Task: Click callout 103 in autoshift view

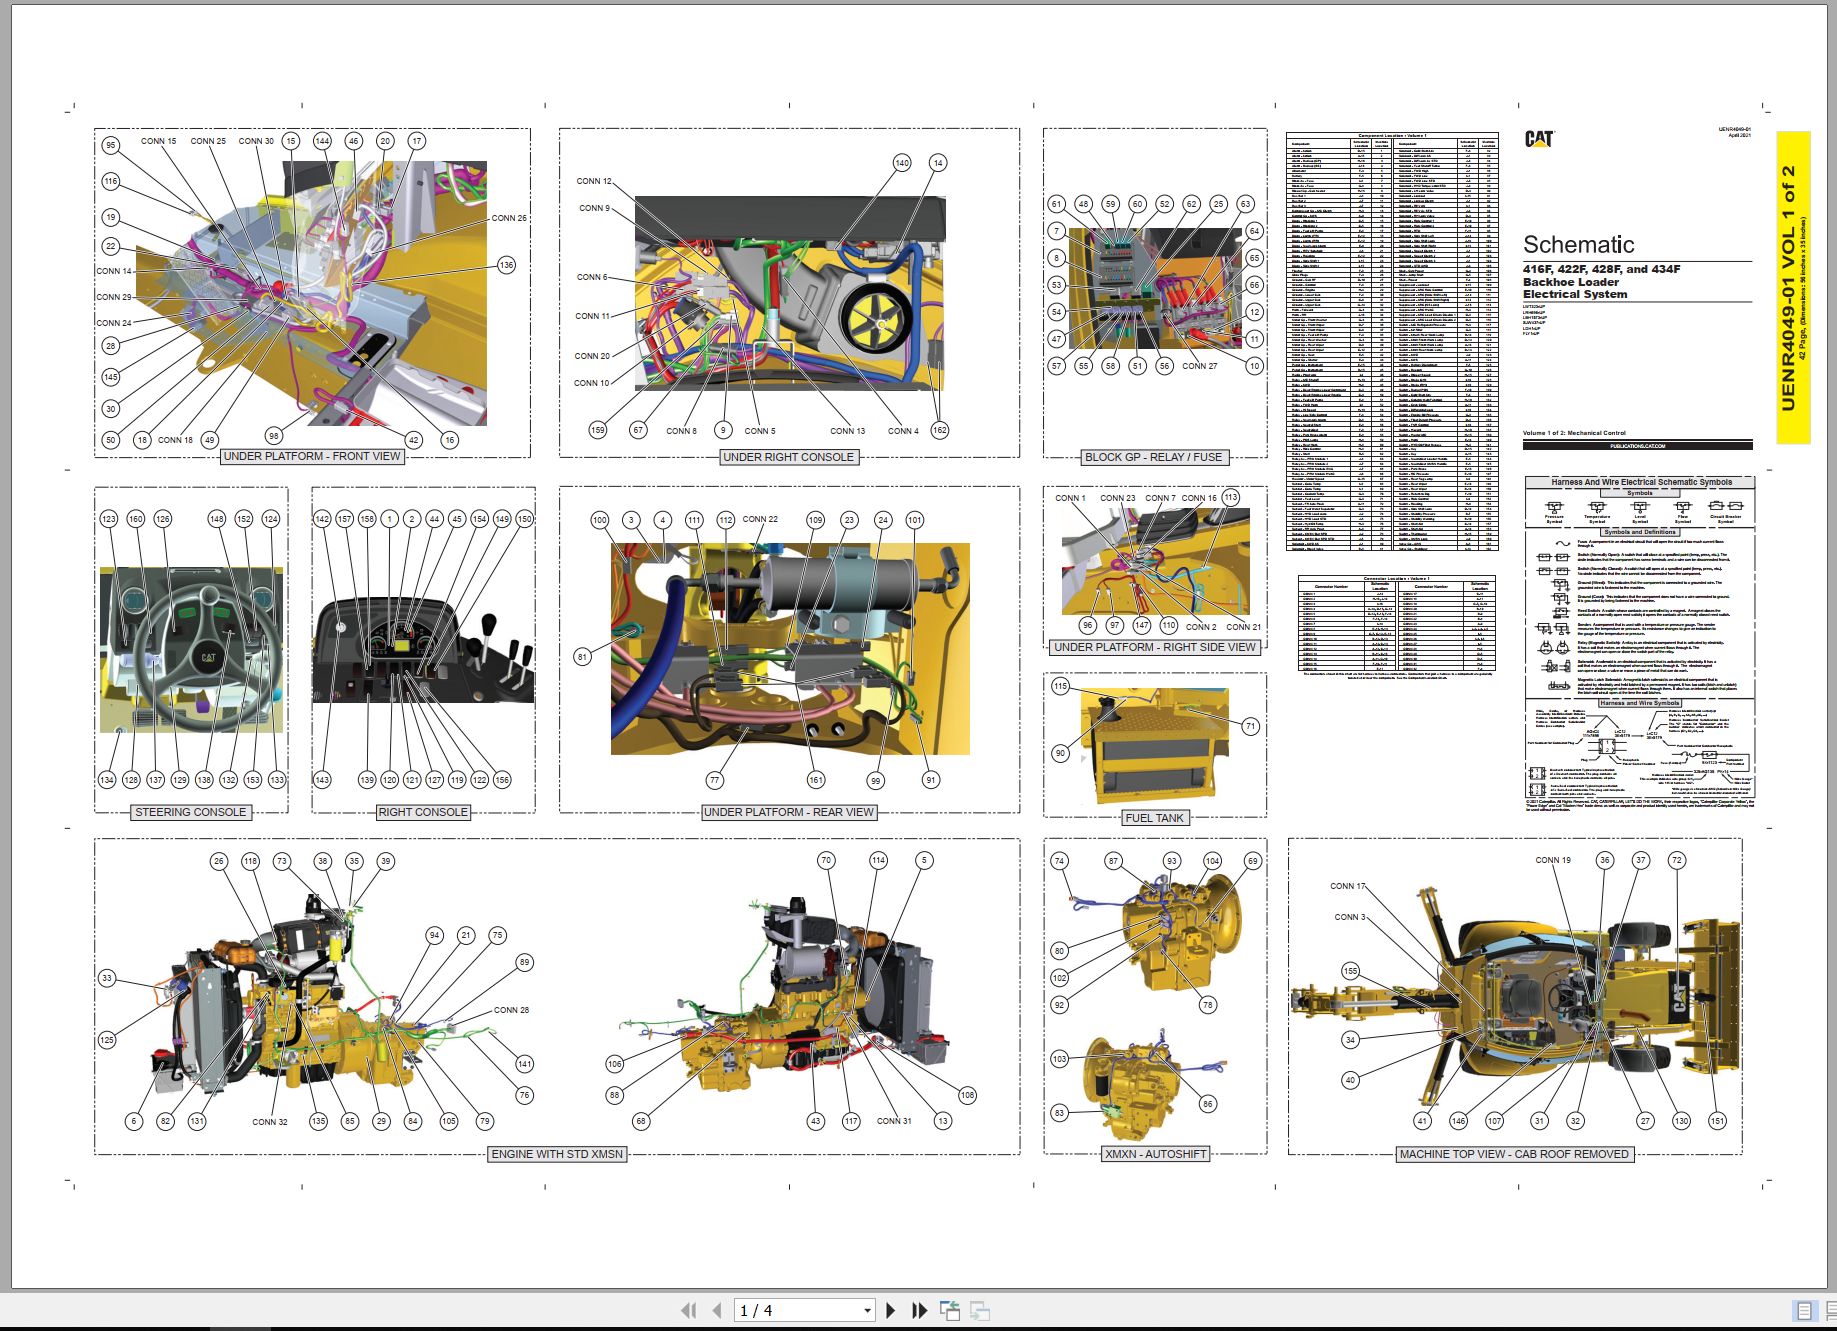Action: [x=1060, y=1059]
